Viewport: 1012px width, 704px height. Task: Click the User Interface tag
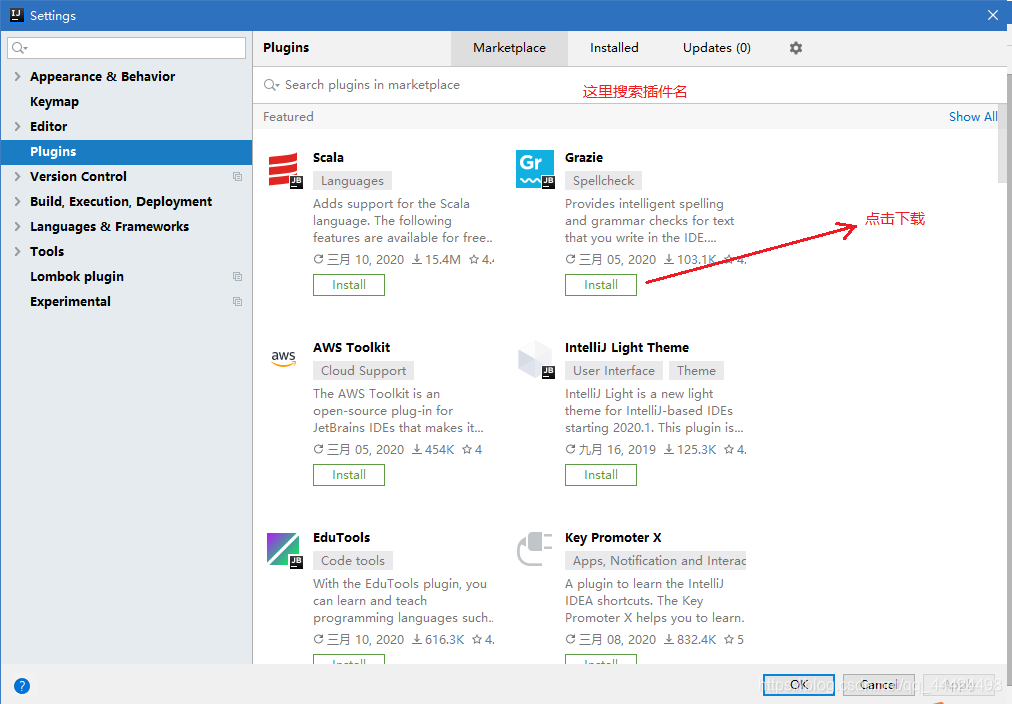pyautogui.click(x=614, y=370)
